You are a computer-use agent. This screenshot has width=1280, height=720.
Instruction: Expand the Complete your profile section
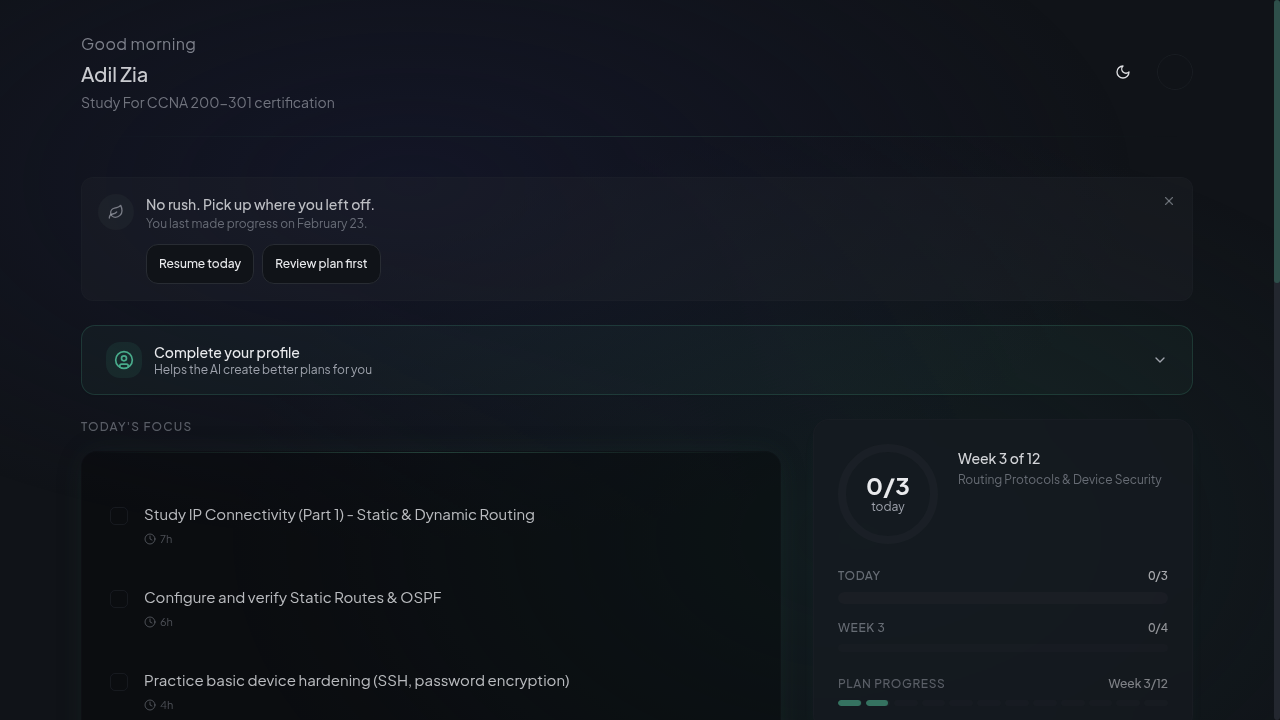pyautogui.click(x=1159, y=360)
